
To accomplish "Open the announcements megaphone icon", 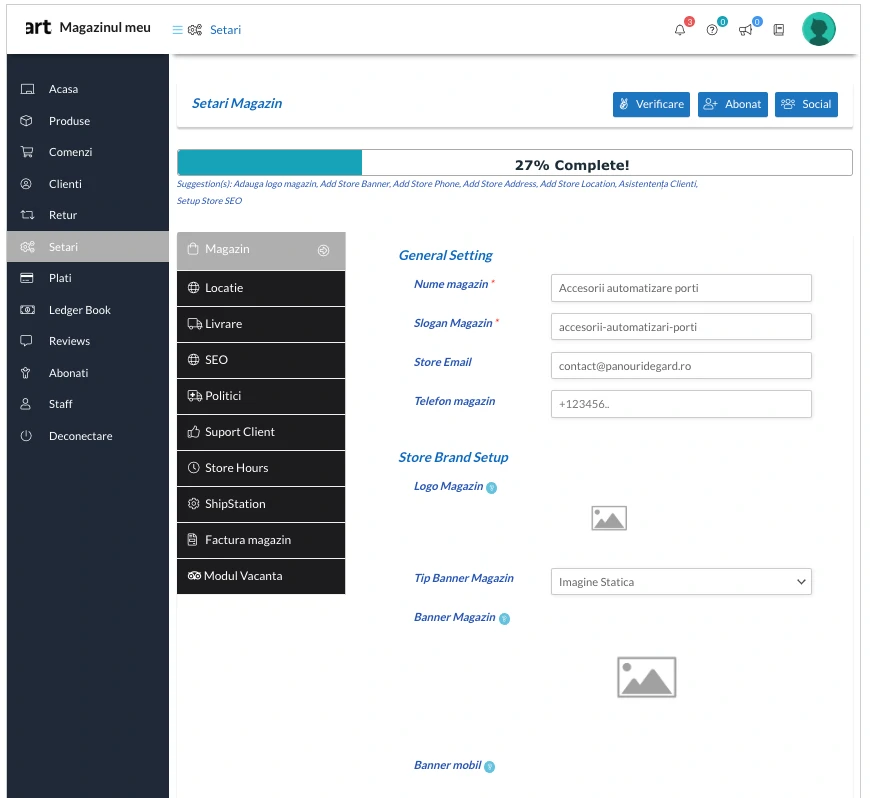I will tap(745, 30).
